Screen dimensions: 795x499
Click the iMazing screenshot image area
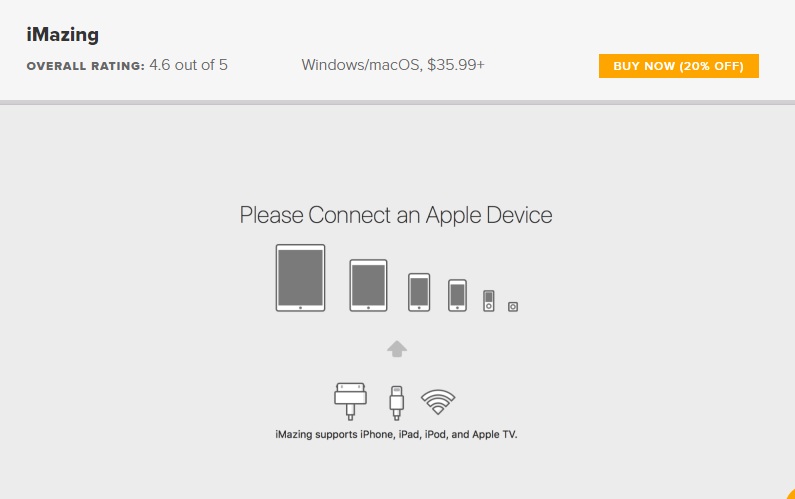click(398, 302)
